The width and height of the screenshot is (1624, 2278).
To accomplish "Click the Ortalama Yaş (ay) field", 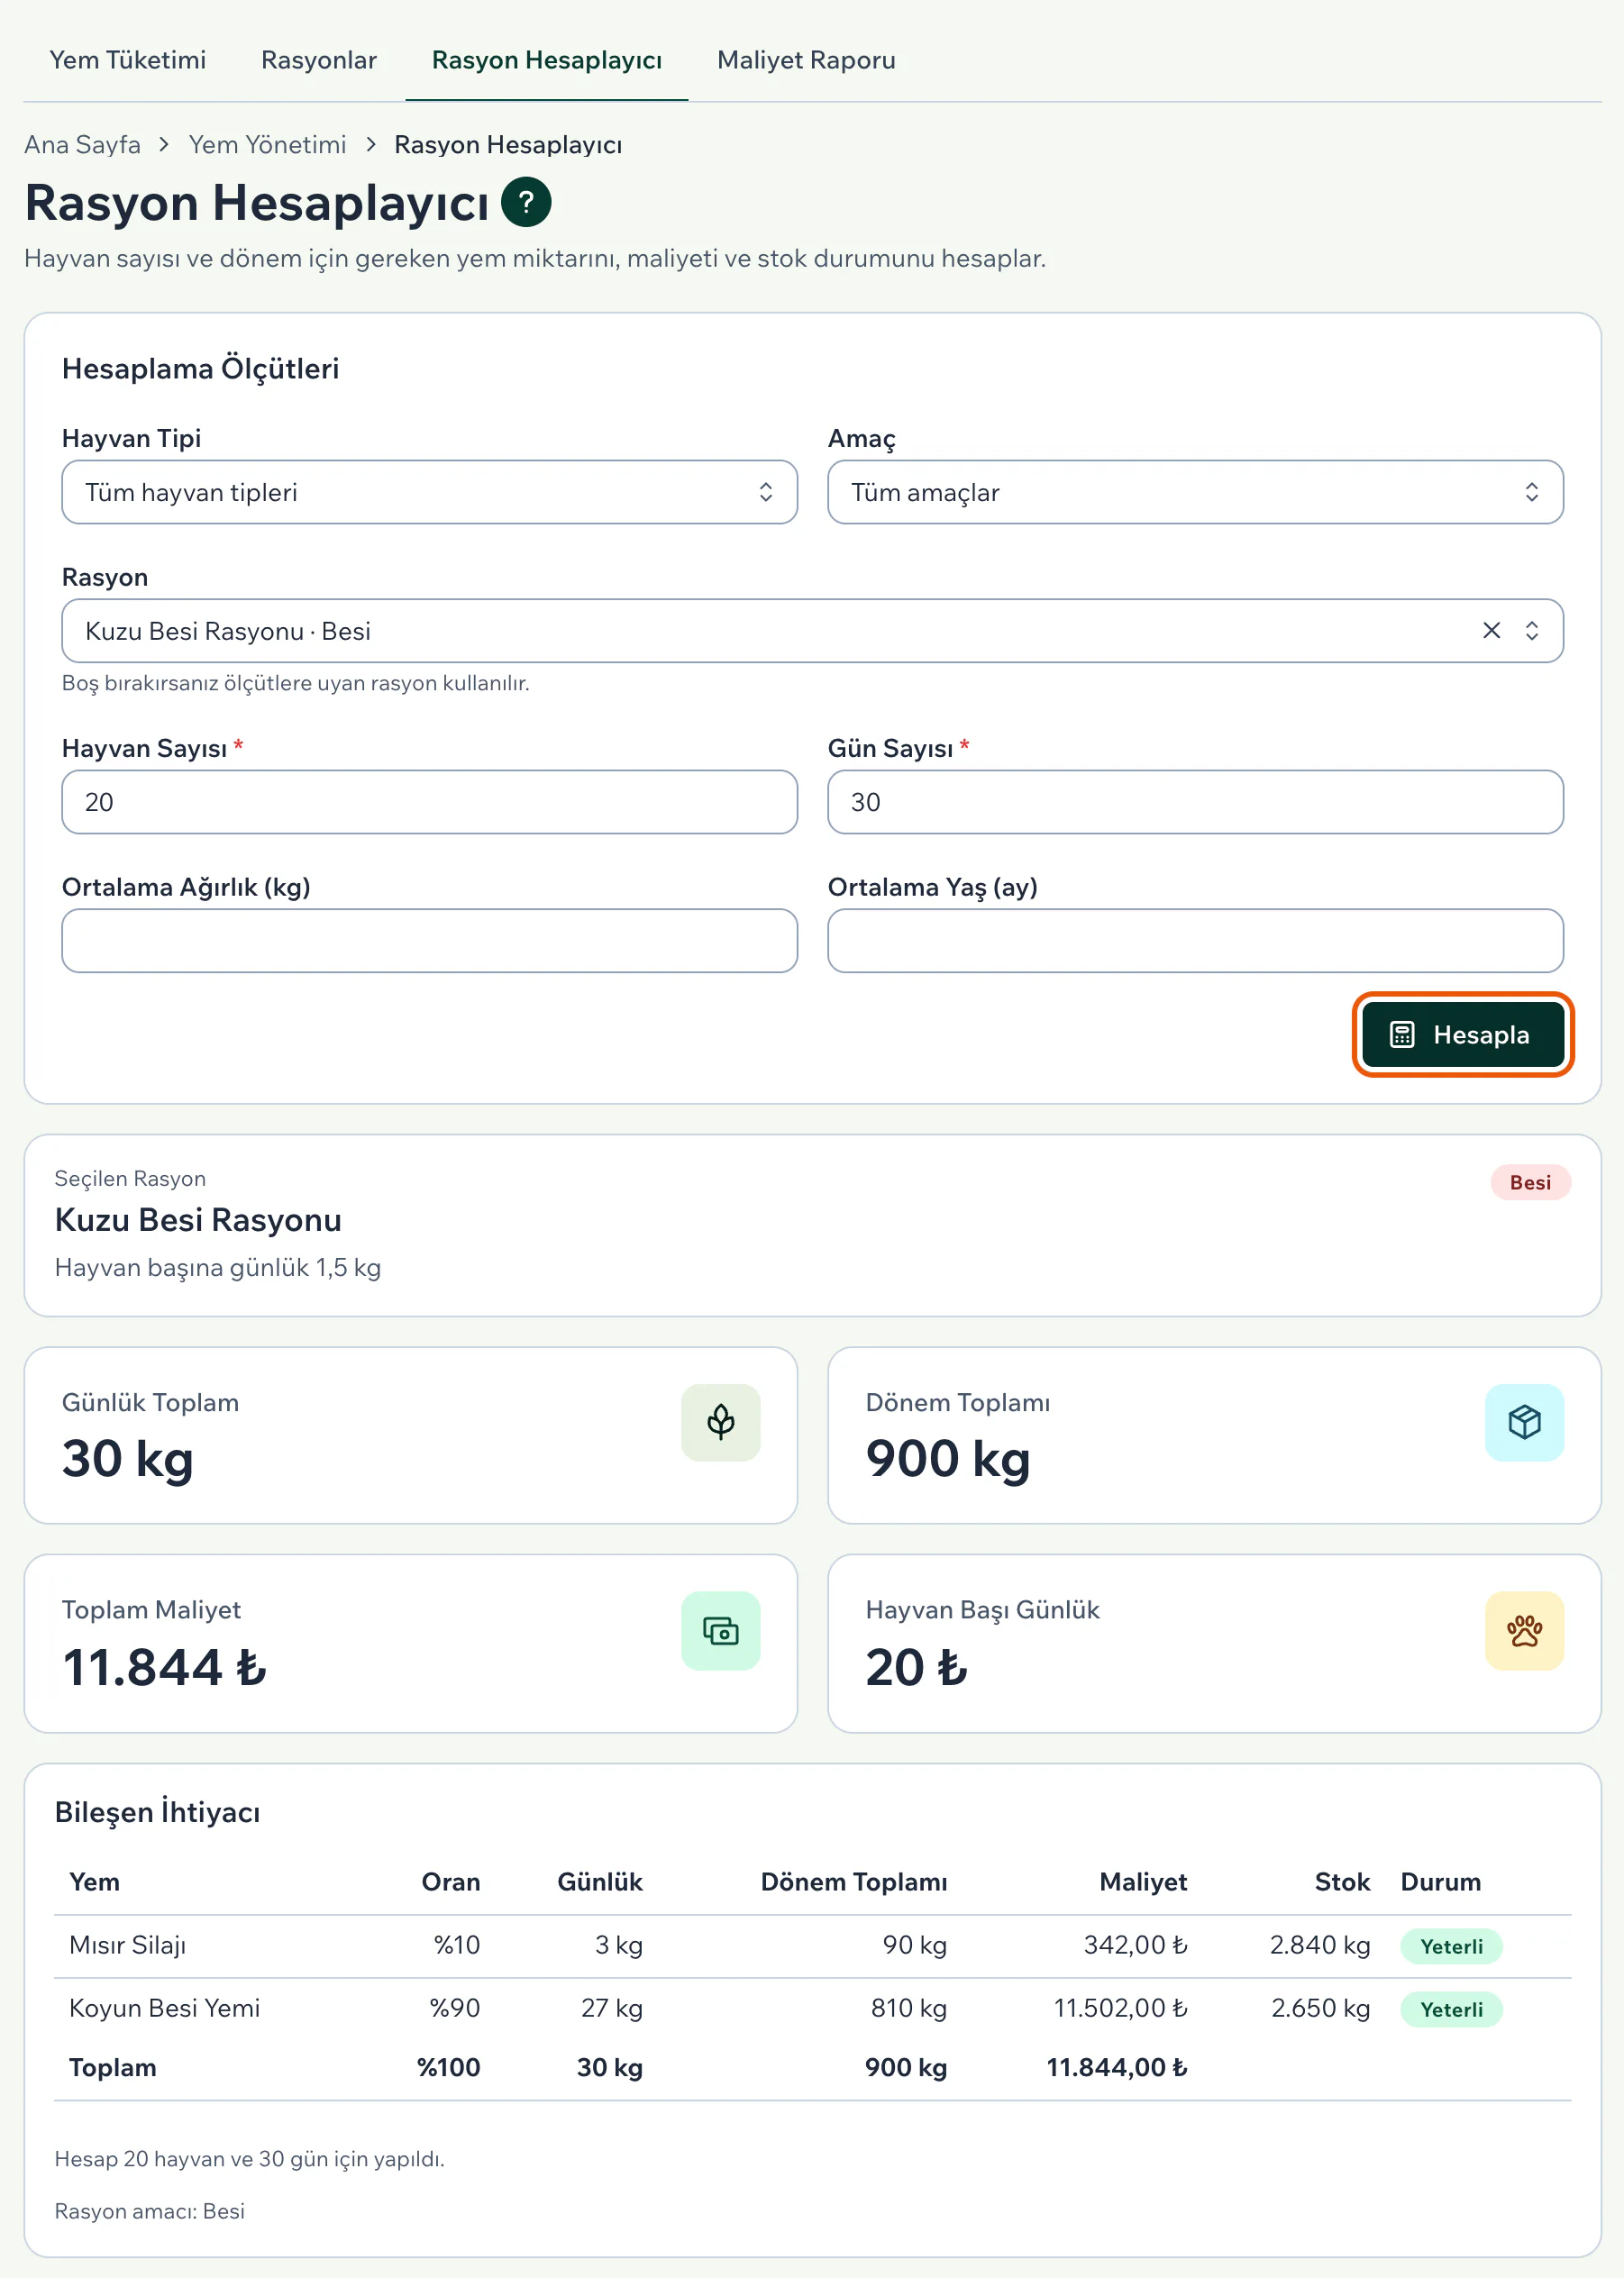I will point(1195,941).
